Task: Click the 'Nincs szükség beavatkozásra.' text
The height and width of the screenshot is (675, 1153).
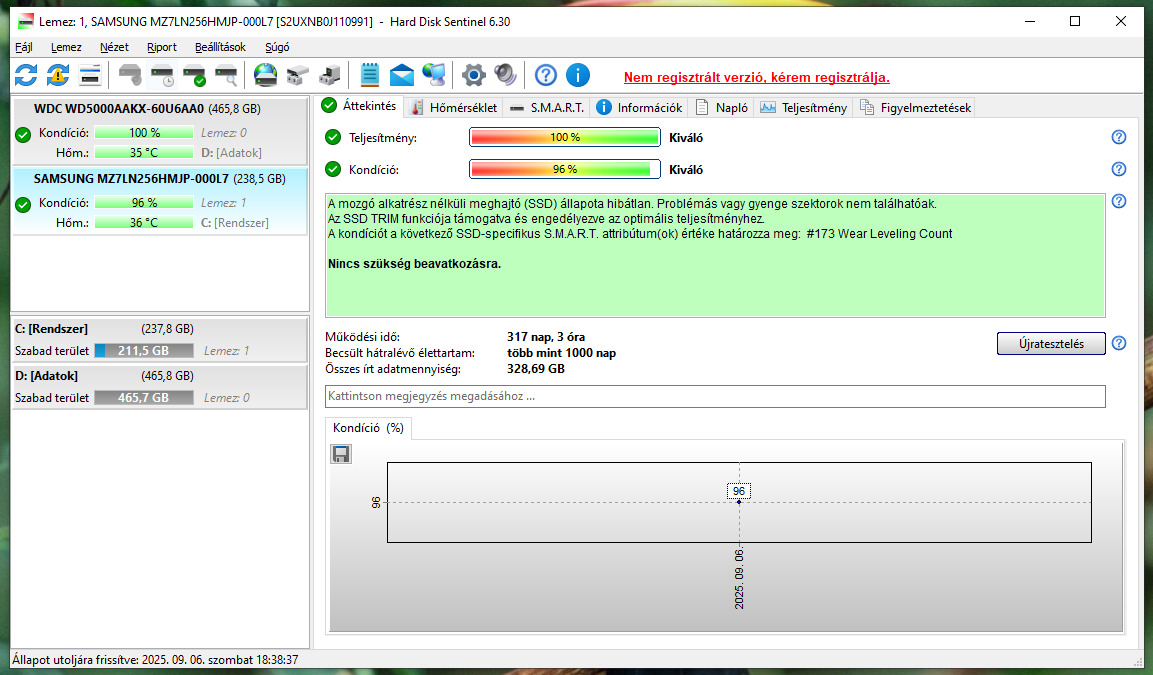Action: (414, 264)
